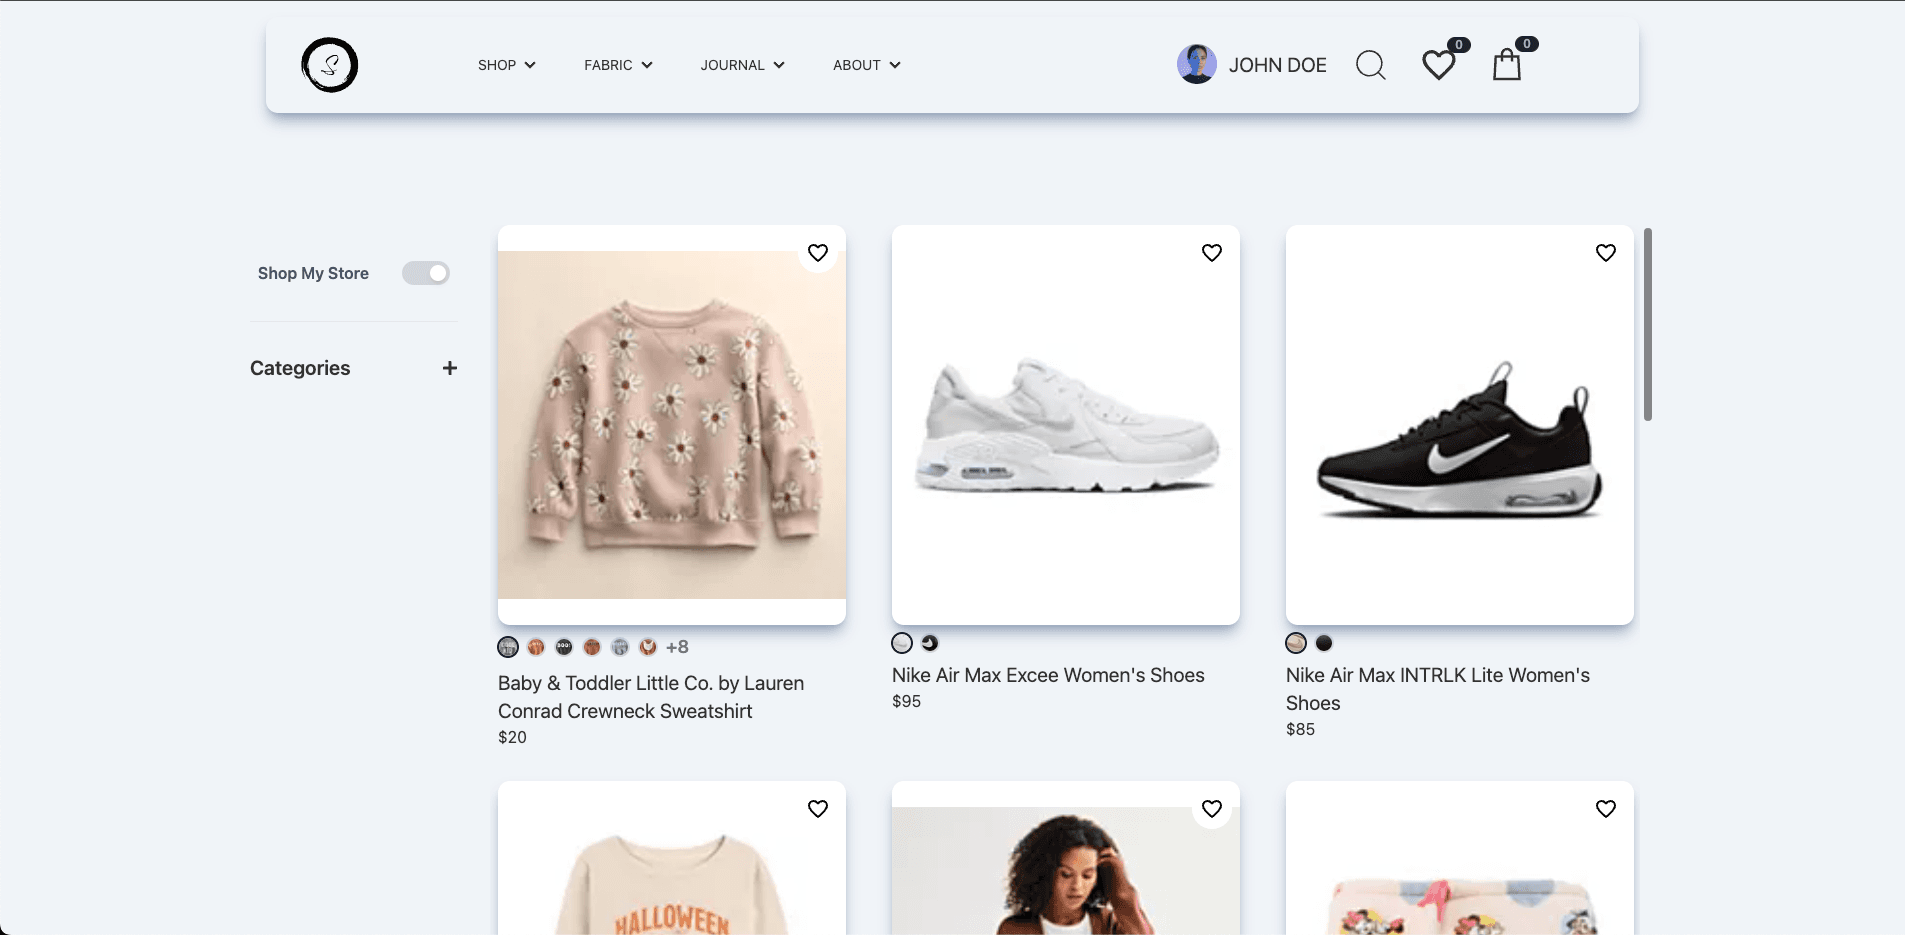Select the black color swatch for INTRLK Lite shoes
This screenshot has width=1905, height=935.
pyautogui.click(x=1323, y=643)
